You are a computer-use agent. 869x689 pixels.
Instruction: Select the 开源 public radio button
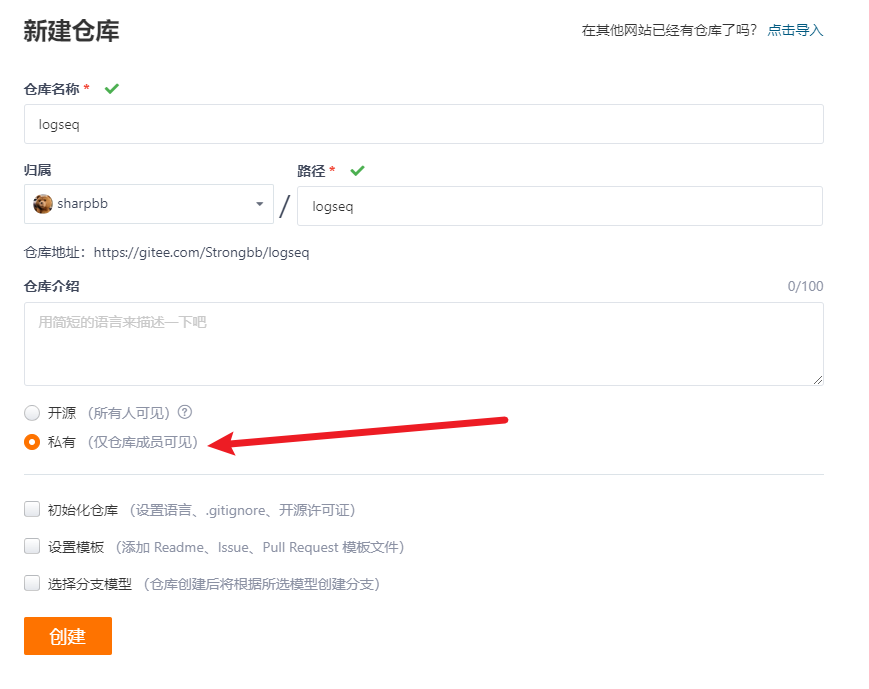point(32,413)
